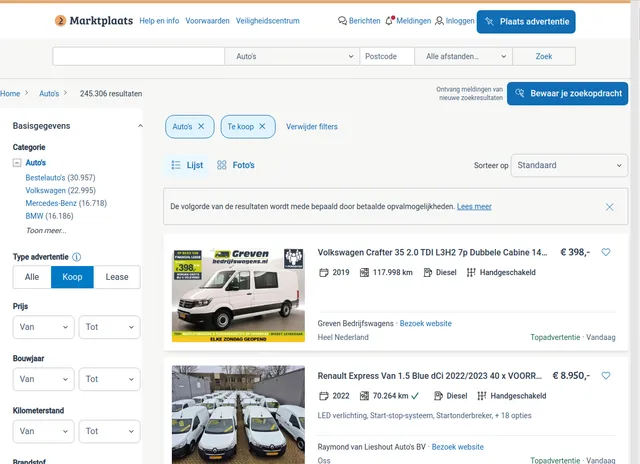Click Plaats advertentie button

526,22
